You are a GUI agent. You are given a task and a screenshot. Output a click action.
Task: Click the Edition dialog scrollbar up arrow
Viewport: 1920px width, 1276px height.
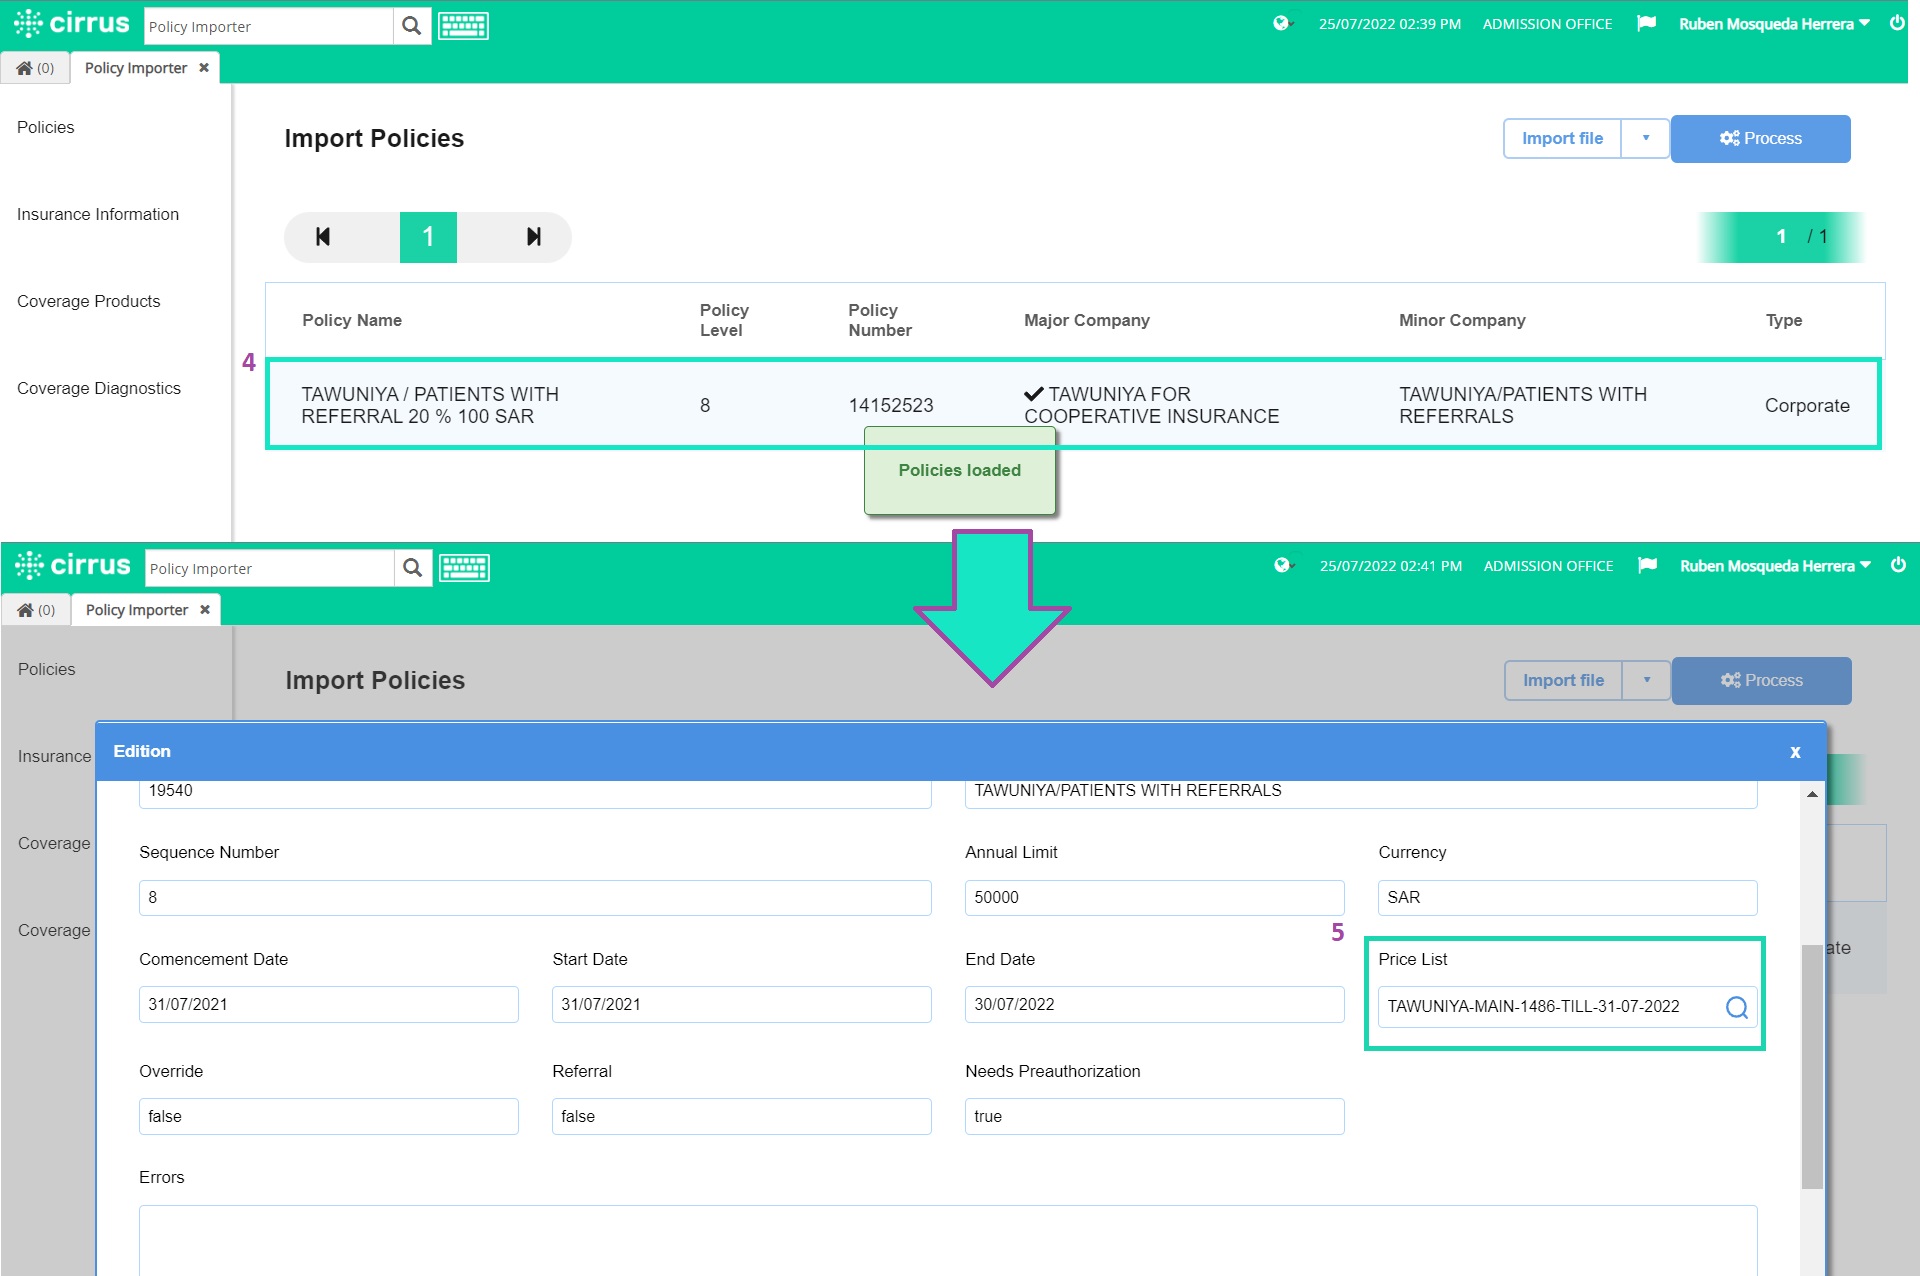pos(1812,794)
